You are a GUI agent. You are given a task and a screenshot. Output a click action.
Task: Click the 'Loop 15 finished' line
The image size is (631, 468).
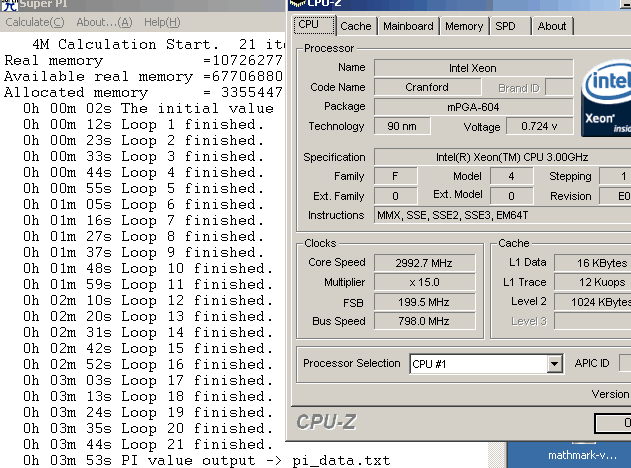pyautogui.click(x=148, y=349)
